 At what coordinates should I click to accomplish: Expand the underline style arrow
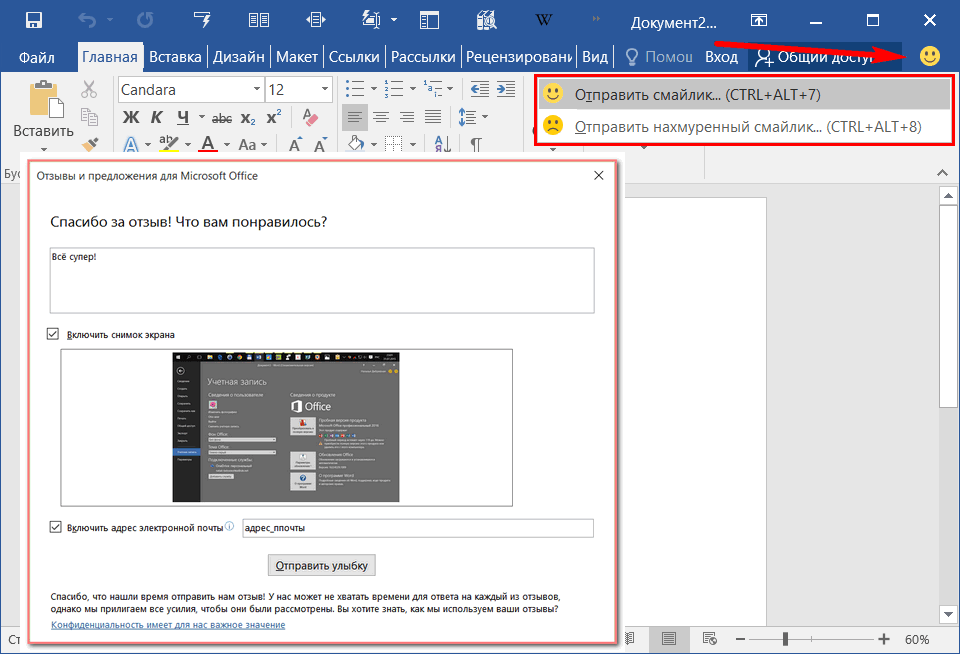[201, 116]
